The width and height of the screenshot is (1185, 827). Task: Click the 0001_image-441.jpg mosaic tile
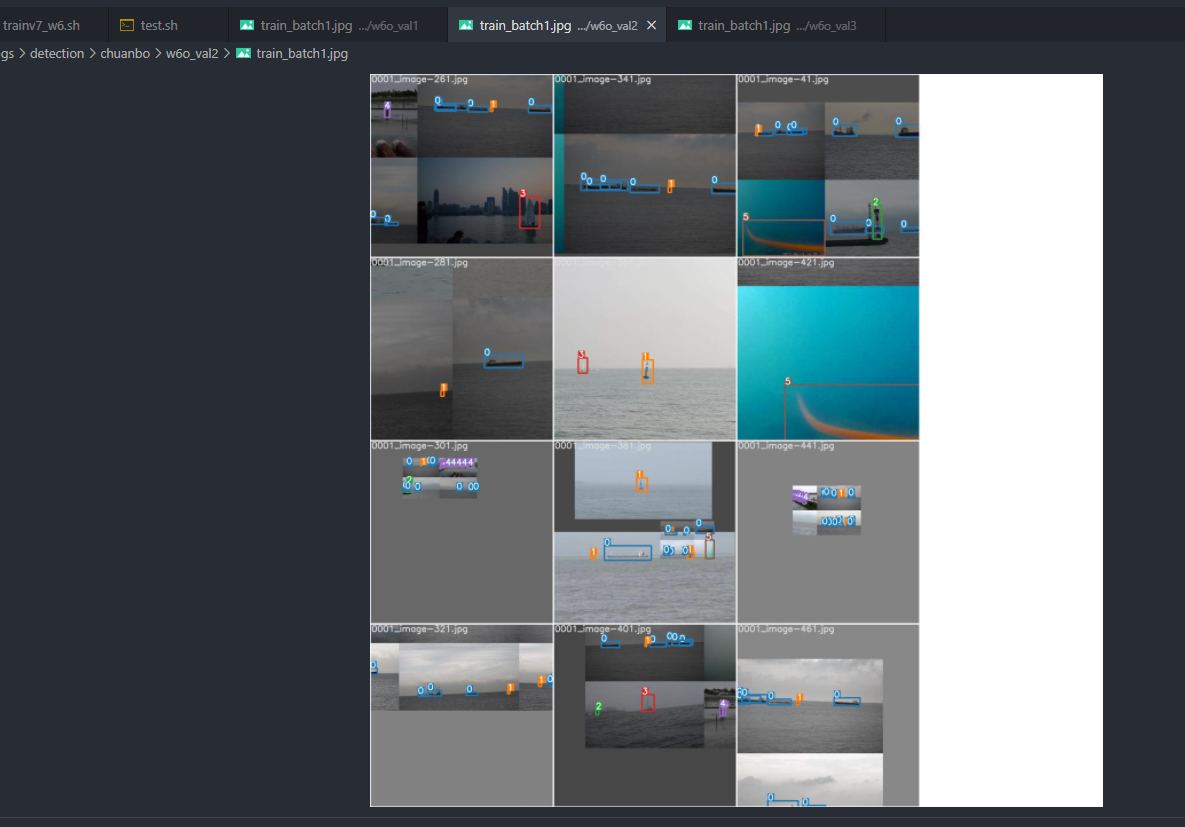coord(828,532)
